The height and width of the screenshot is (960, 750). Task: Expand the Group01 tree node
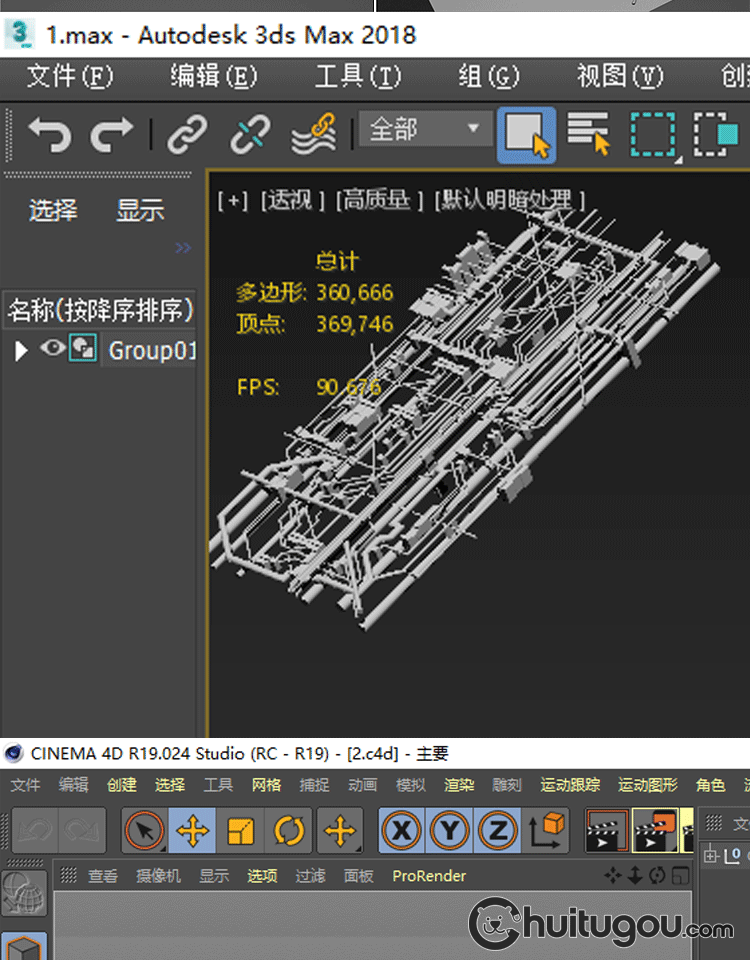pos(20,350)
